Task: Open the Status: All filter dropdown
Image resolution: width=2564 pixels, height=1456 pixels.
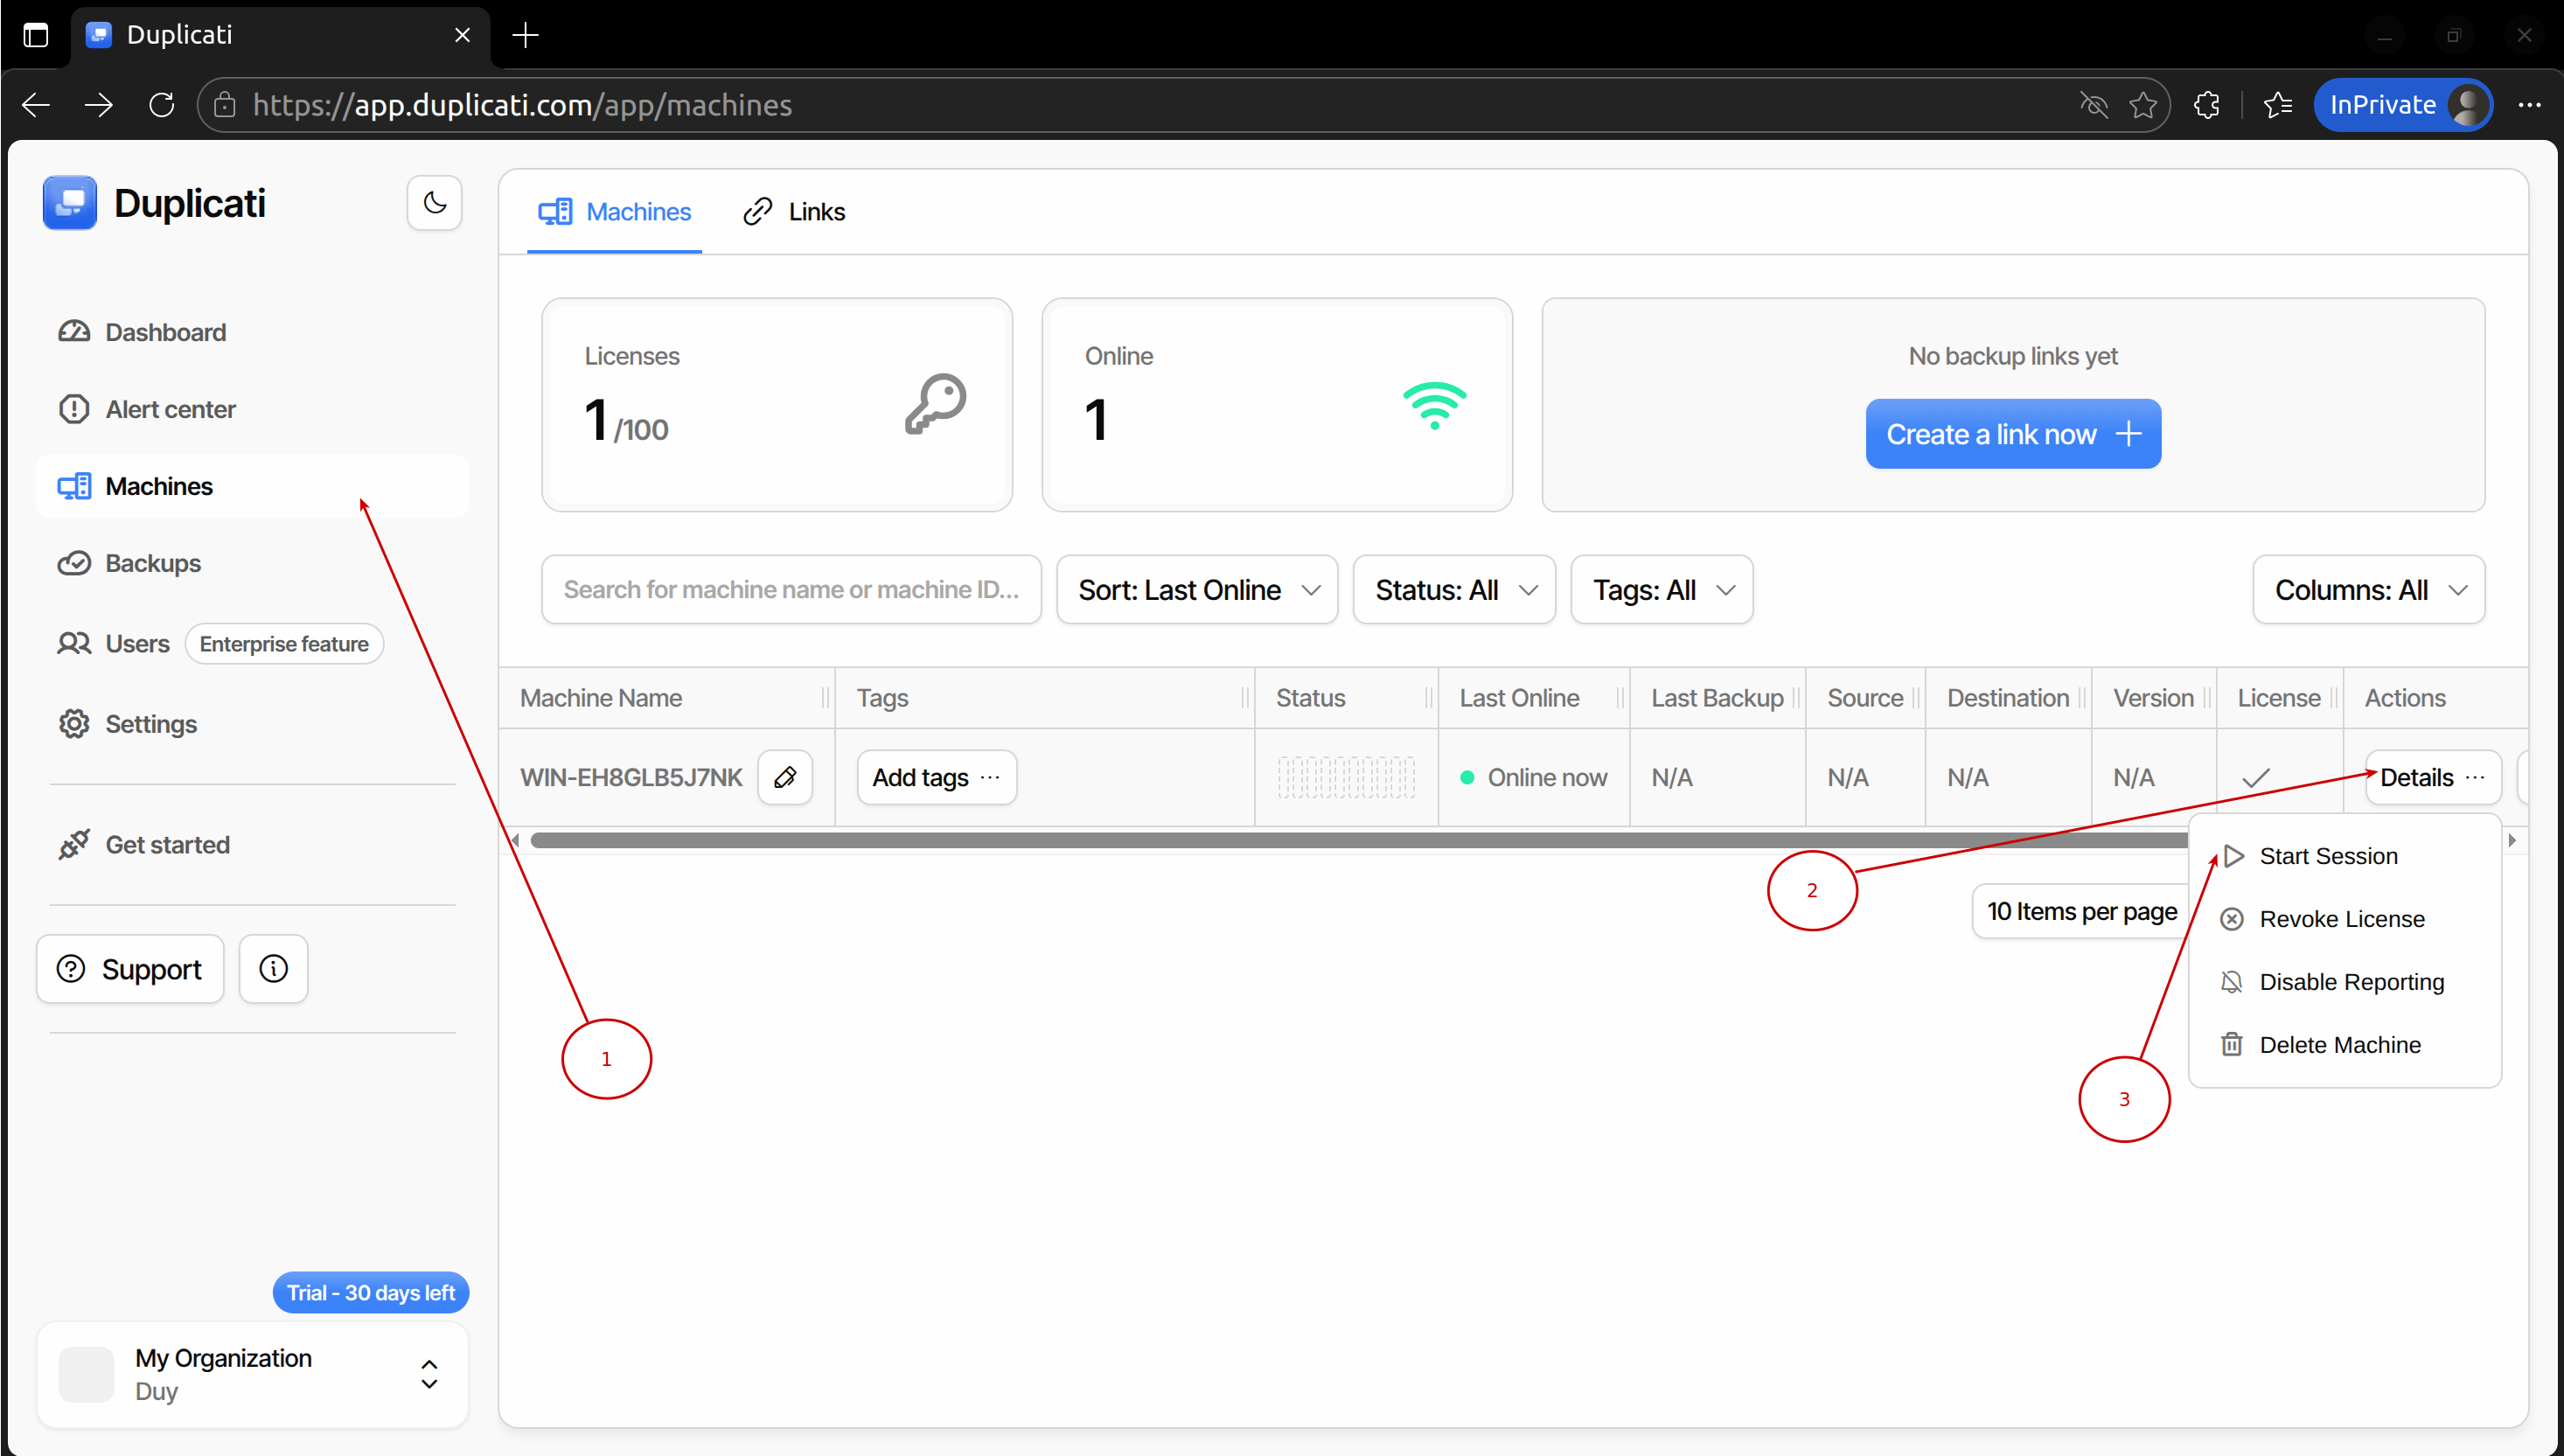Action: pos(1454,590)
